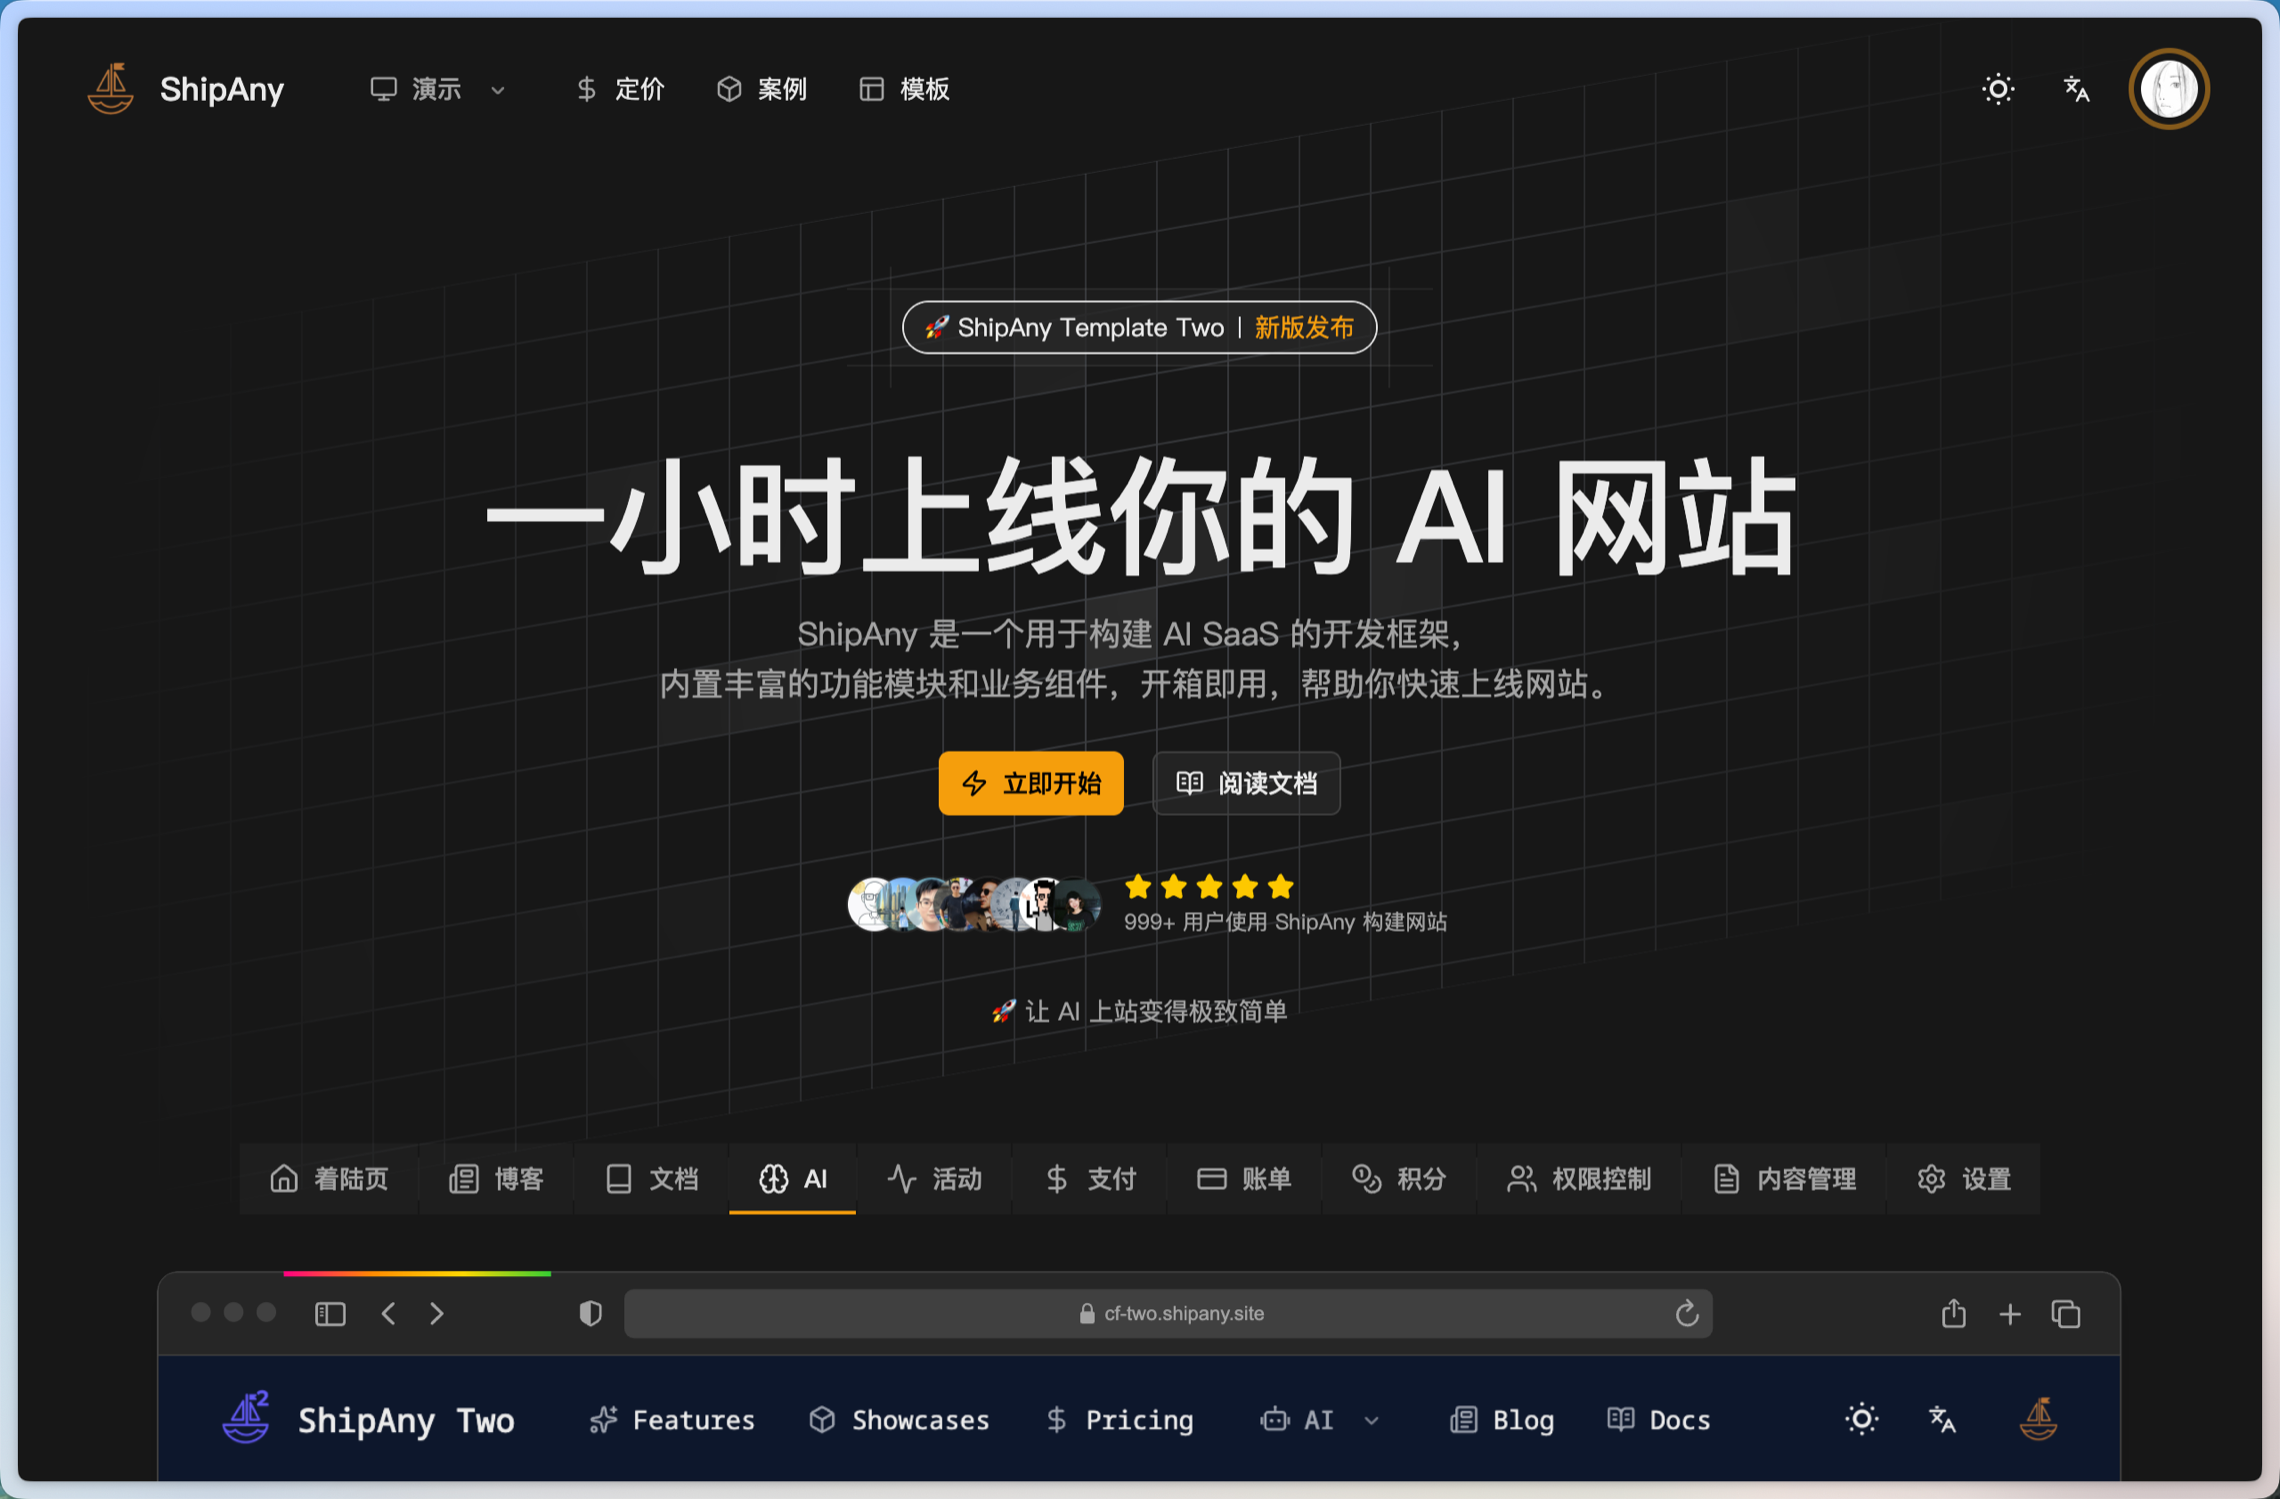Image resolution: width=2280 pixels, height=1499 pixels.
Task: Select the 支付 payment tab
Action: coord(1091,1179)
